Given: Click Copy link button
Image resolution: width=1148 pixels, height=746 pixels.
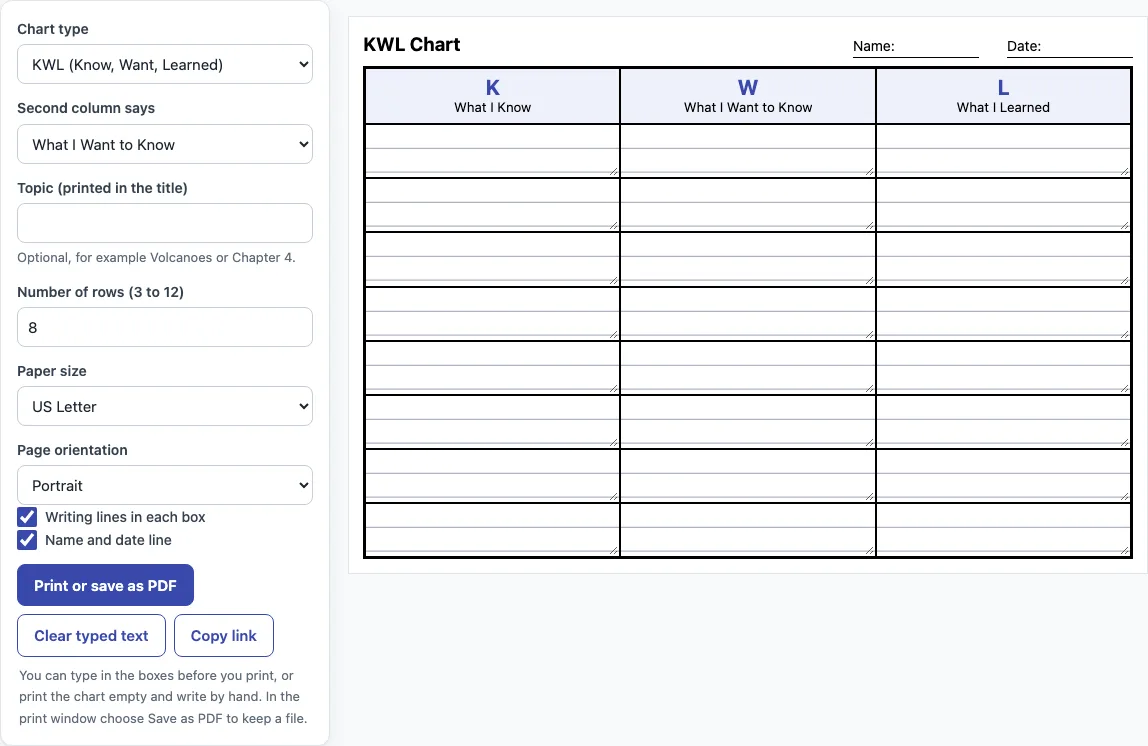Looking at the screenshot, I should (224, 635).
